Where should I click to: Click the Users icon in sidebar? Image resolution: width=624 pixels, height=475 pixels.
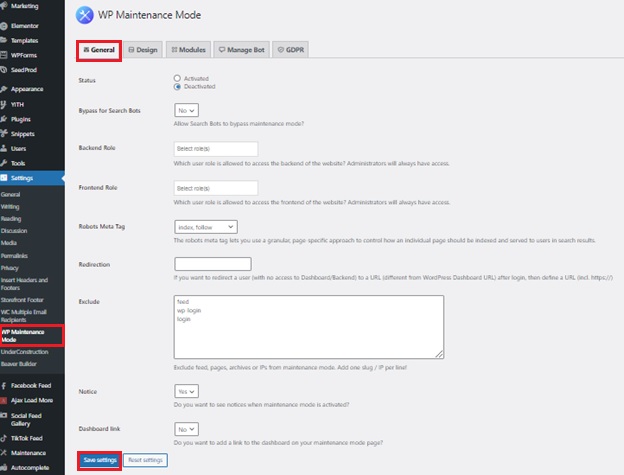pyautogui.click(x=4, y=148)
